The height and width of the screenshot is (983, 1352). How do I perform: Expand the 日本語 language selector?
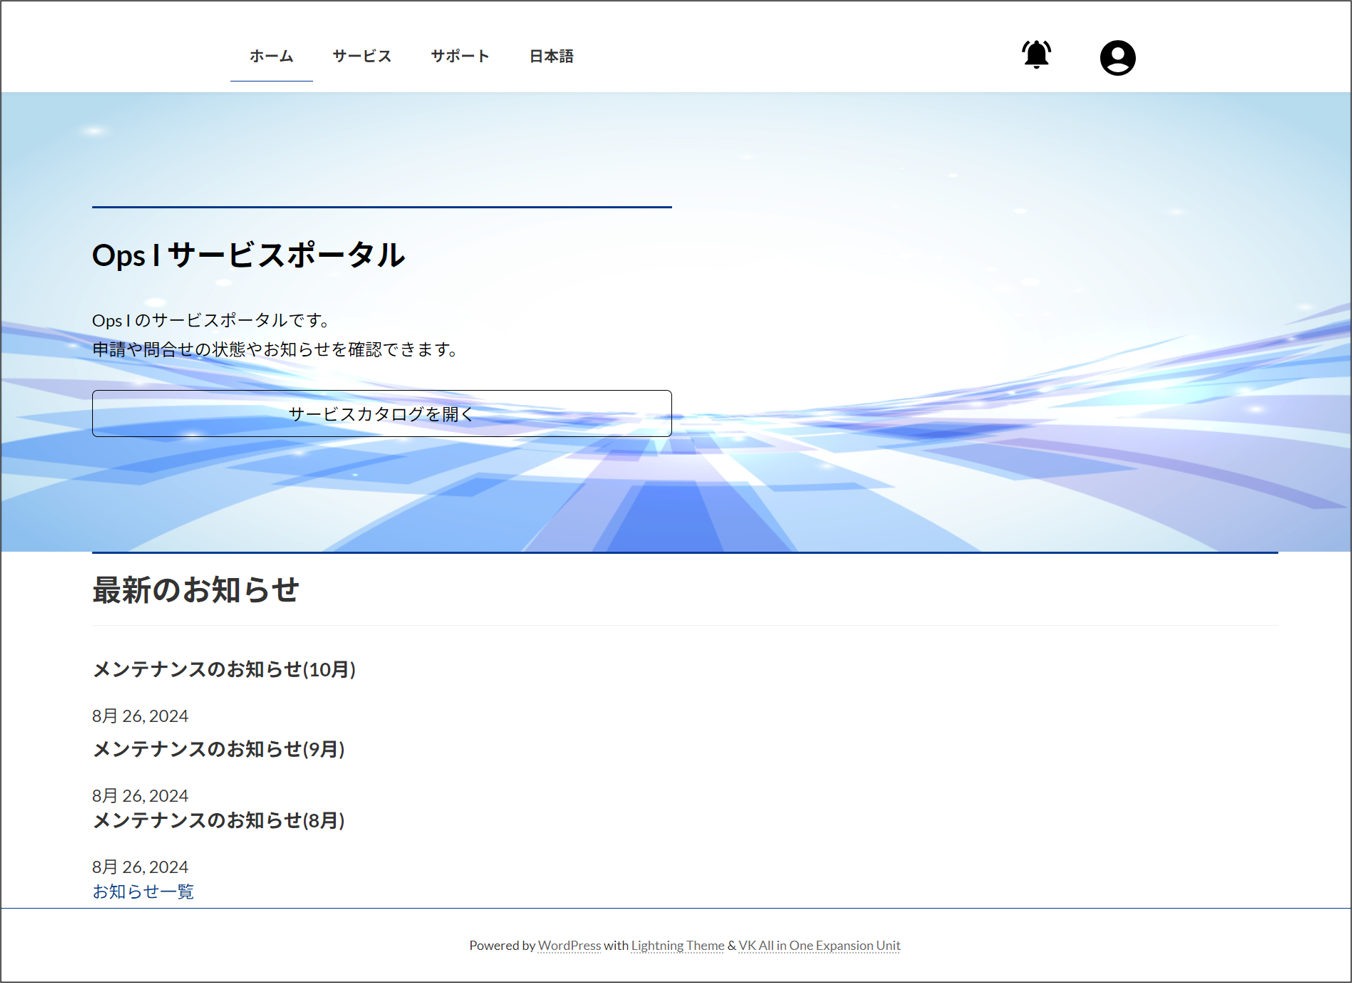coord(551,56)
